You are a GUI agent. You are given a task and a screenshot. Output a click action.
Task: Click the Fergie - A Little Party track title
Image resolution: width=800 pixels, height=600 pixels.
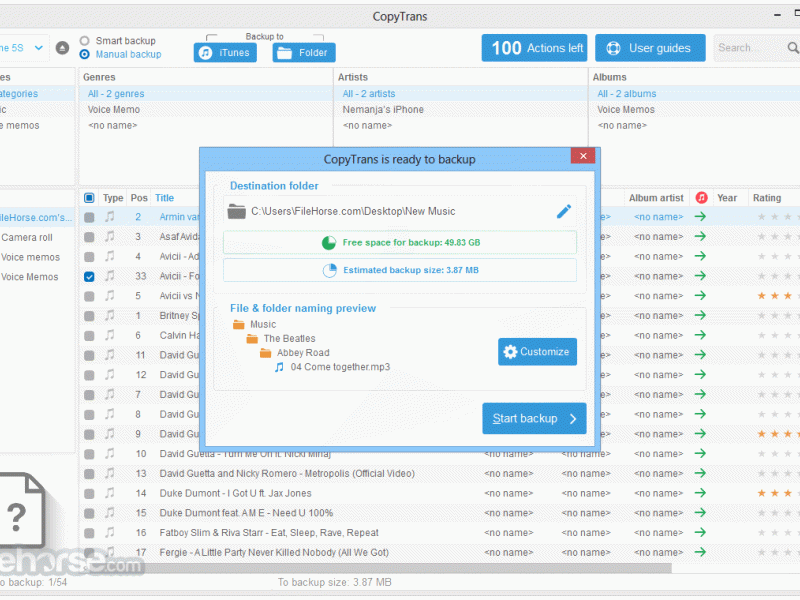(x=274, y=553)
